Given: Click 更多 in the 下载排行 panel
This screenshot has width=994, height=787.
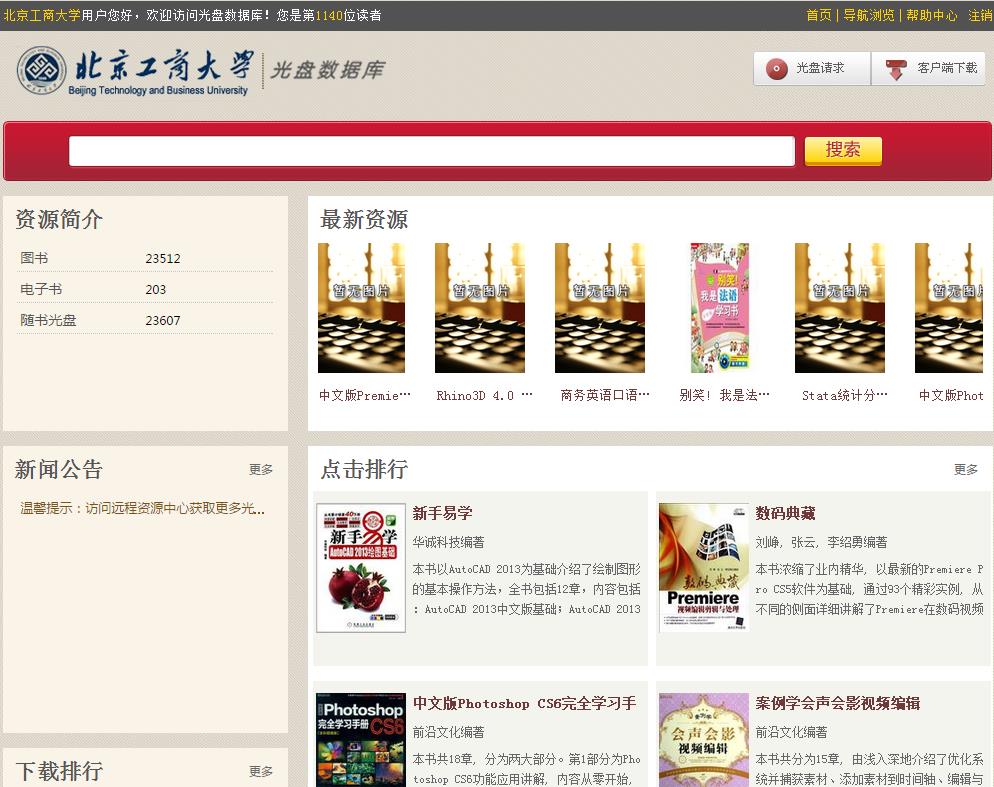Looking at the screenshot, I should [x=261, y=771].
